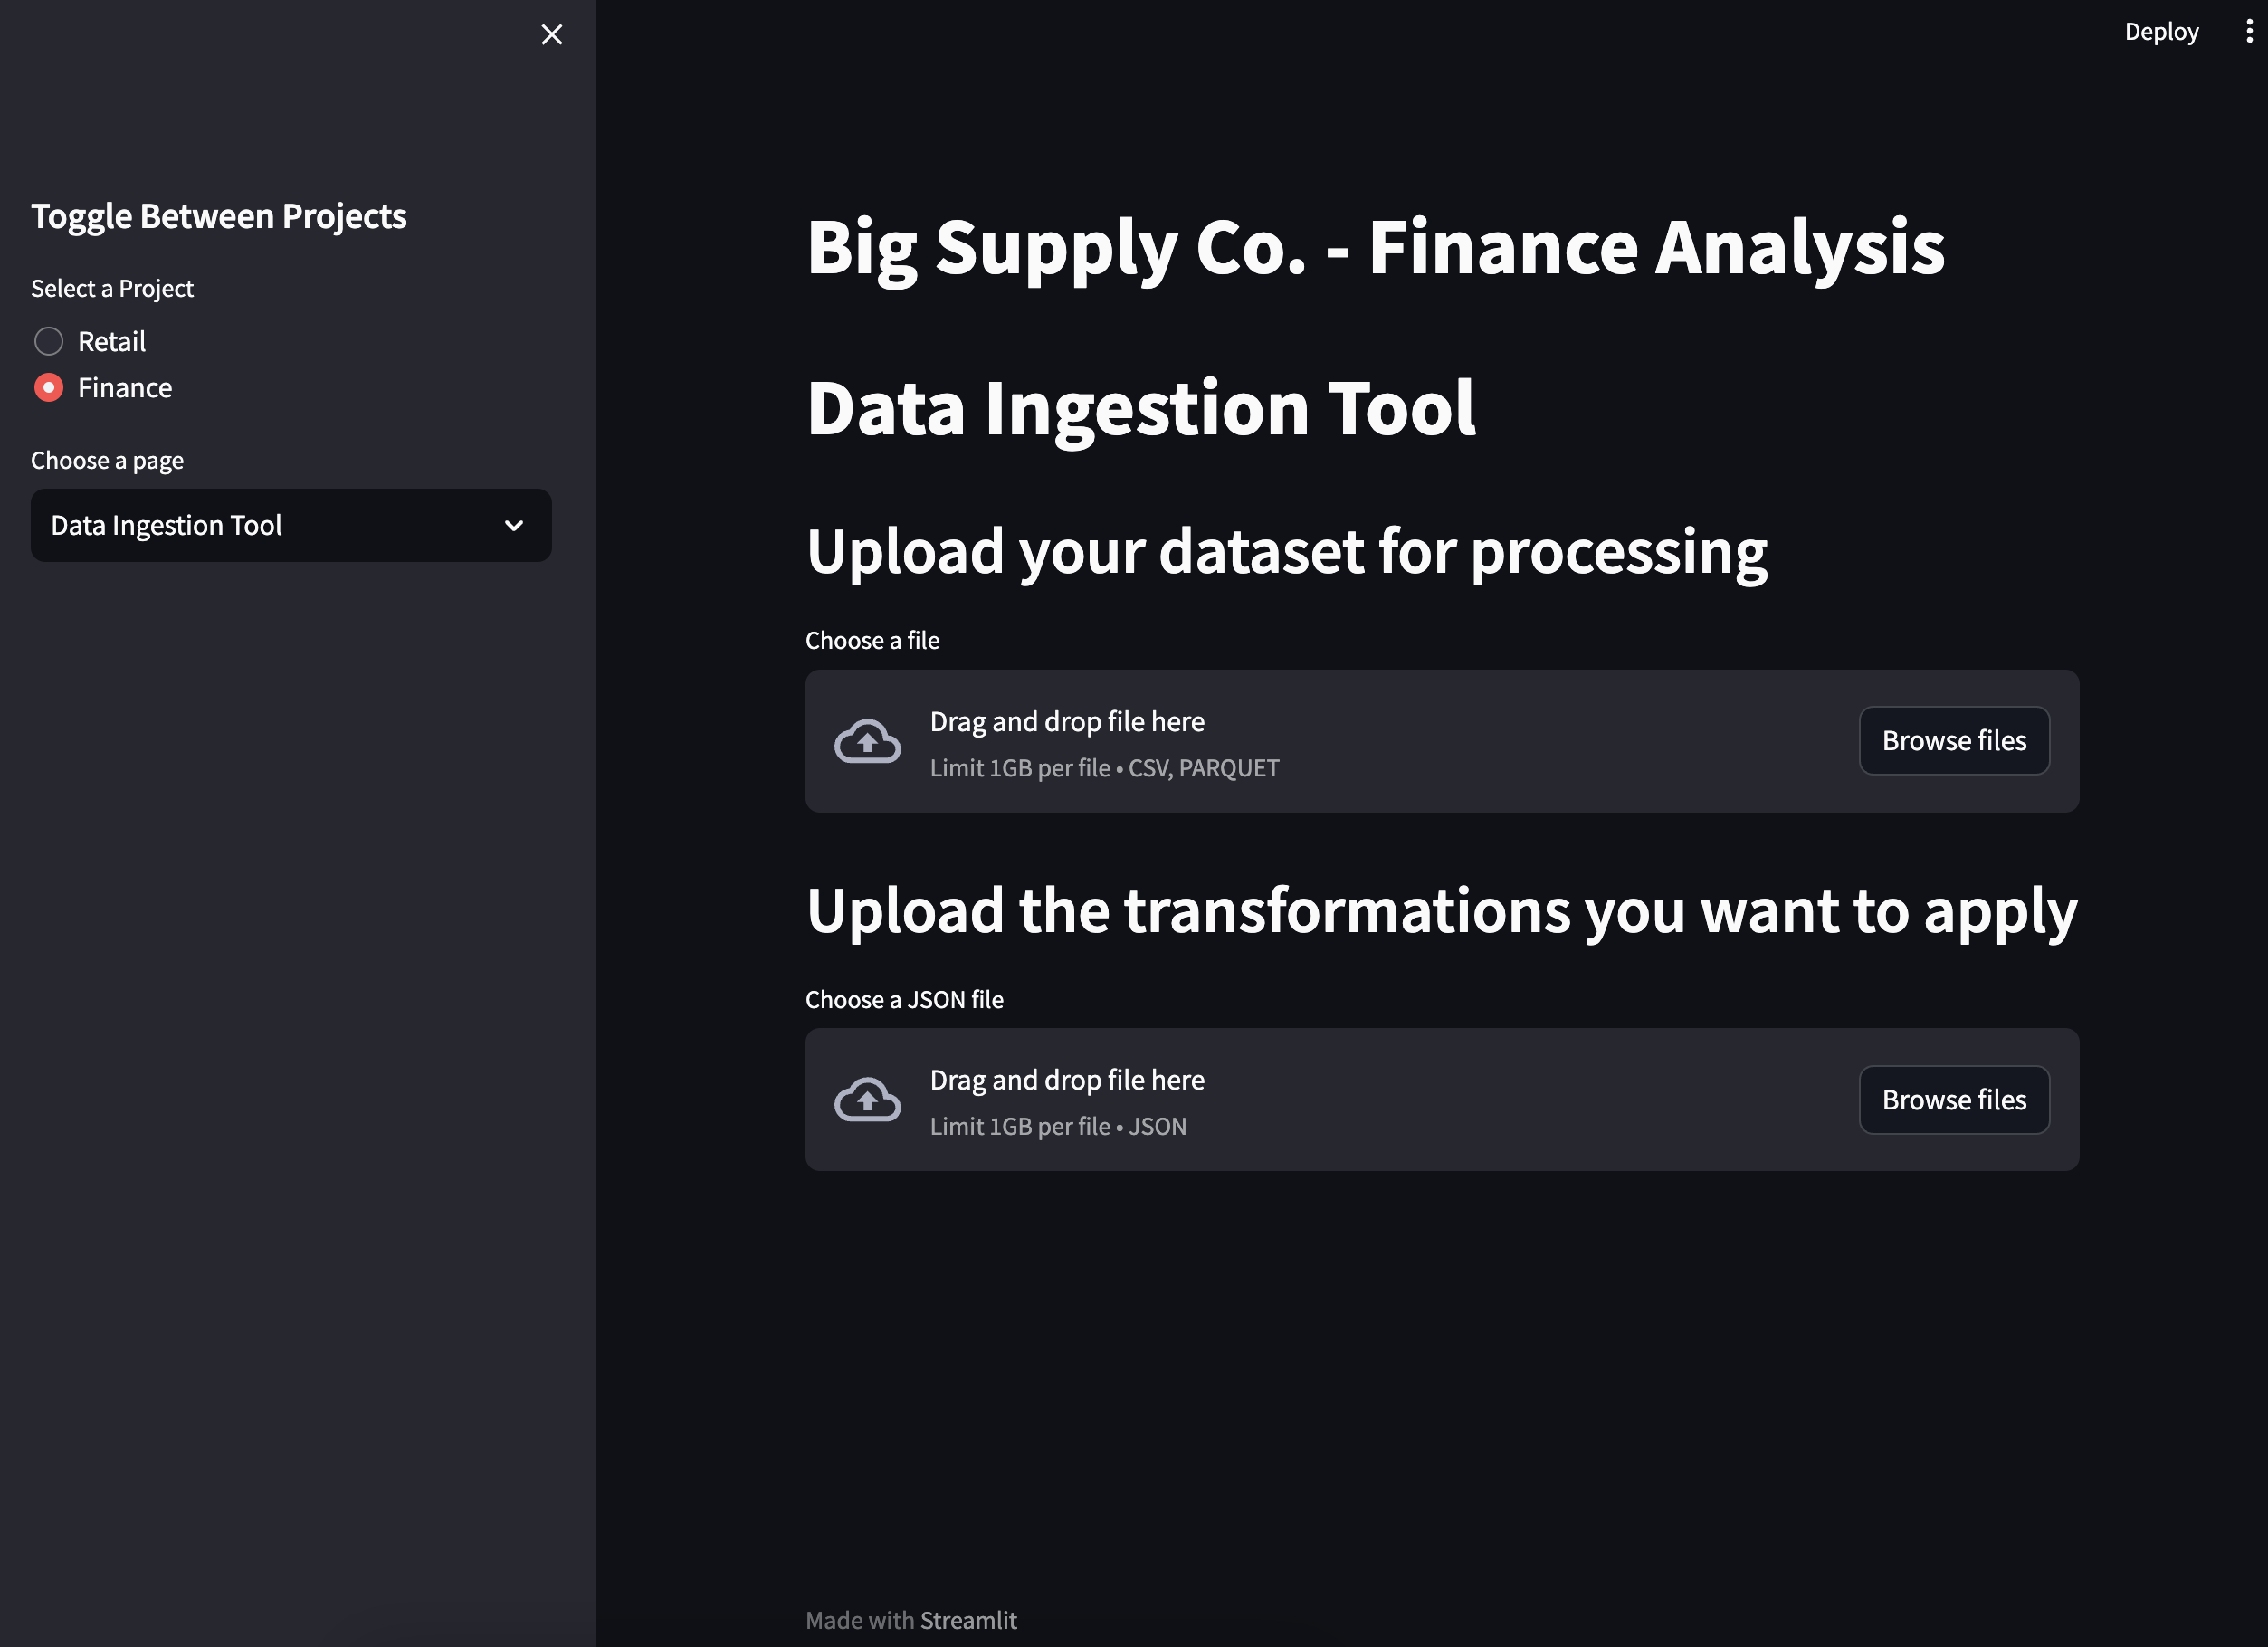Click the CSV, PARQUET drop zone area

click(1442, 741)
